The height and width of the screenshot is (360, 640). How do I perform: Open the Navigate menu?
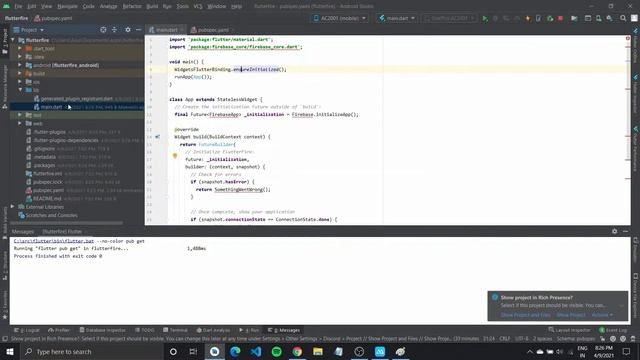pyautogui.click(x=67, y=6)
